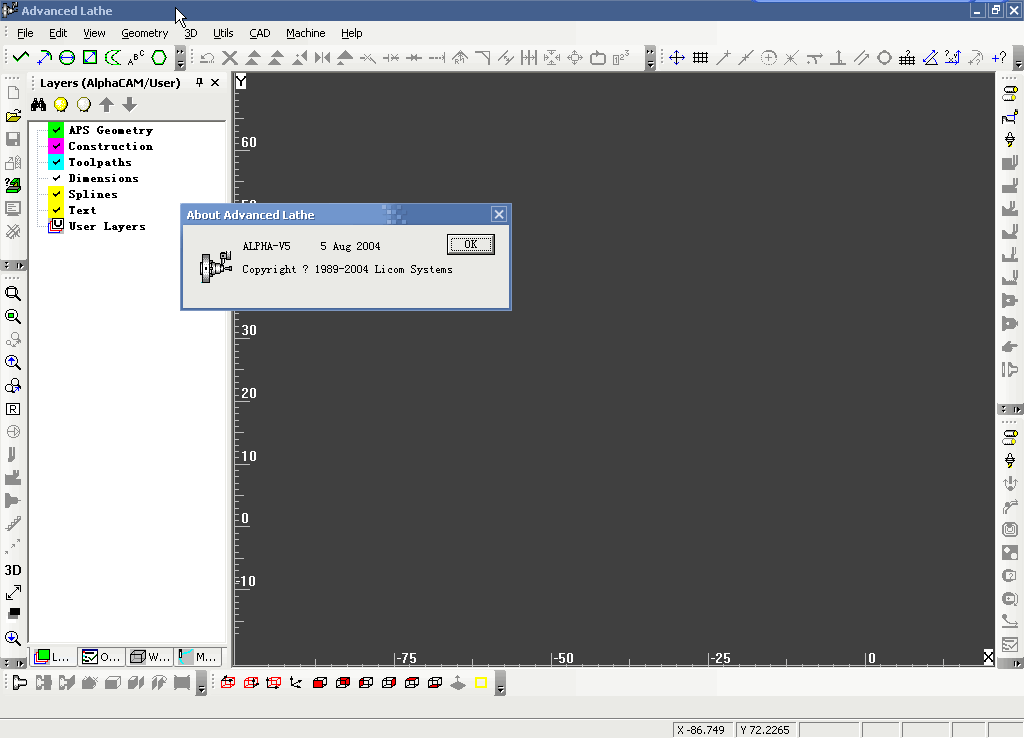Toggle the Splines layer checkbox
The height and width of the screenshot is (738, 1024).
tap(56, 194)
